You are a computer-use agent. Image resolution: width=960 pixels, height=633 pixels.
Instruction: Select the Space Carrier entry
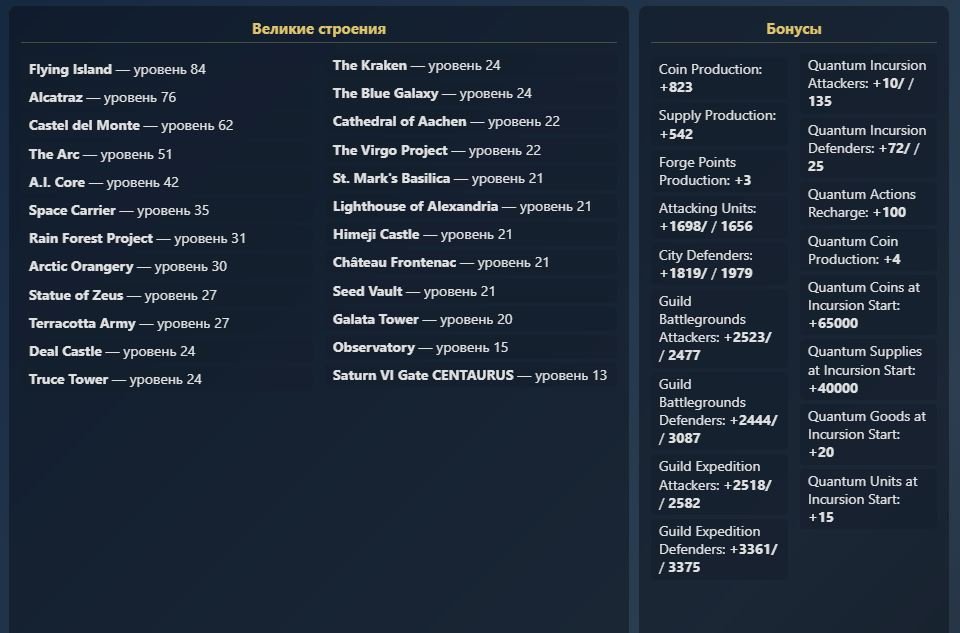tap(119, 211)
